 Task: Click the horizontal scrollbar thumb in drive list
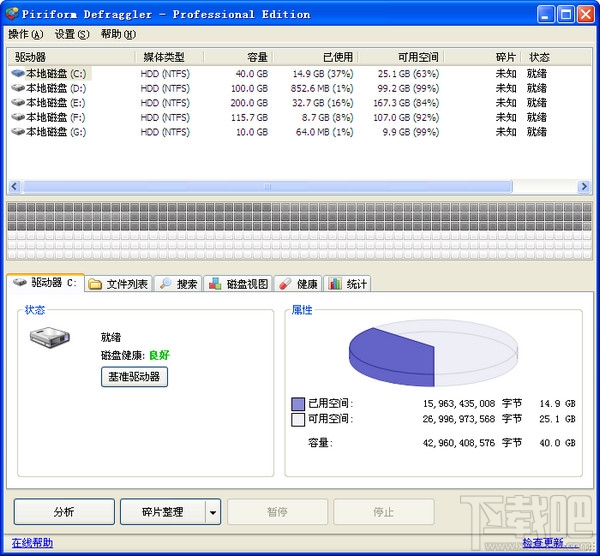[x=267, y=187]
